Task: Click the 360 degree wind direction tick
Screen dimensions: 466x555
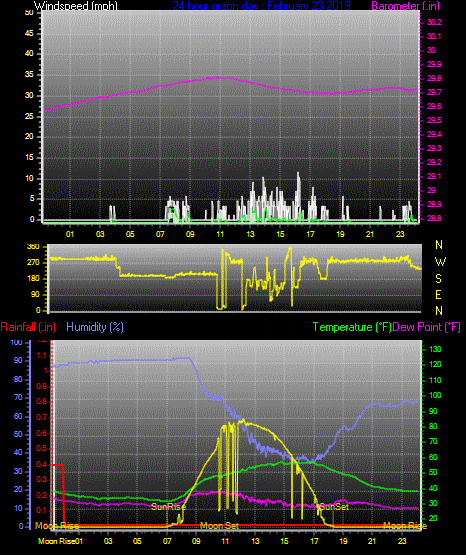Action: [x=34, y=247]
